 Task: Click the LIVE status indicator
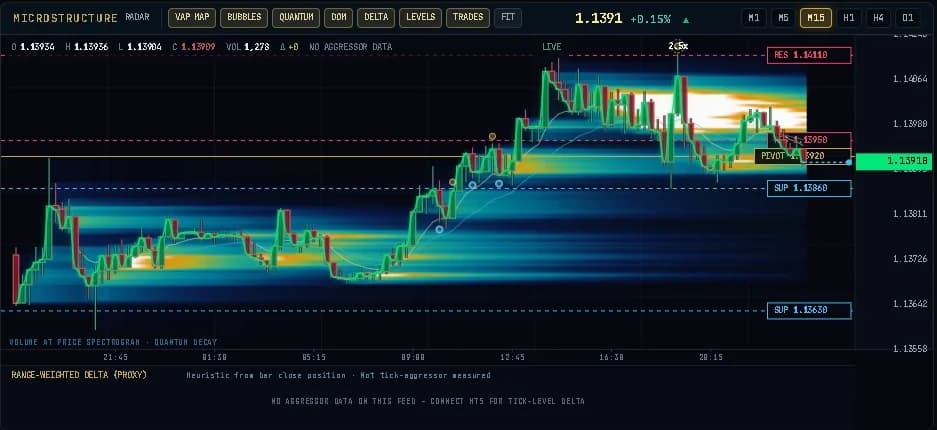point(552,46)
